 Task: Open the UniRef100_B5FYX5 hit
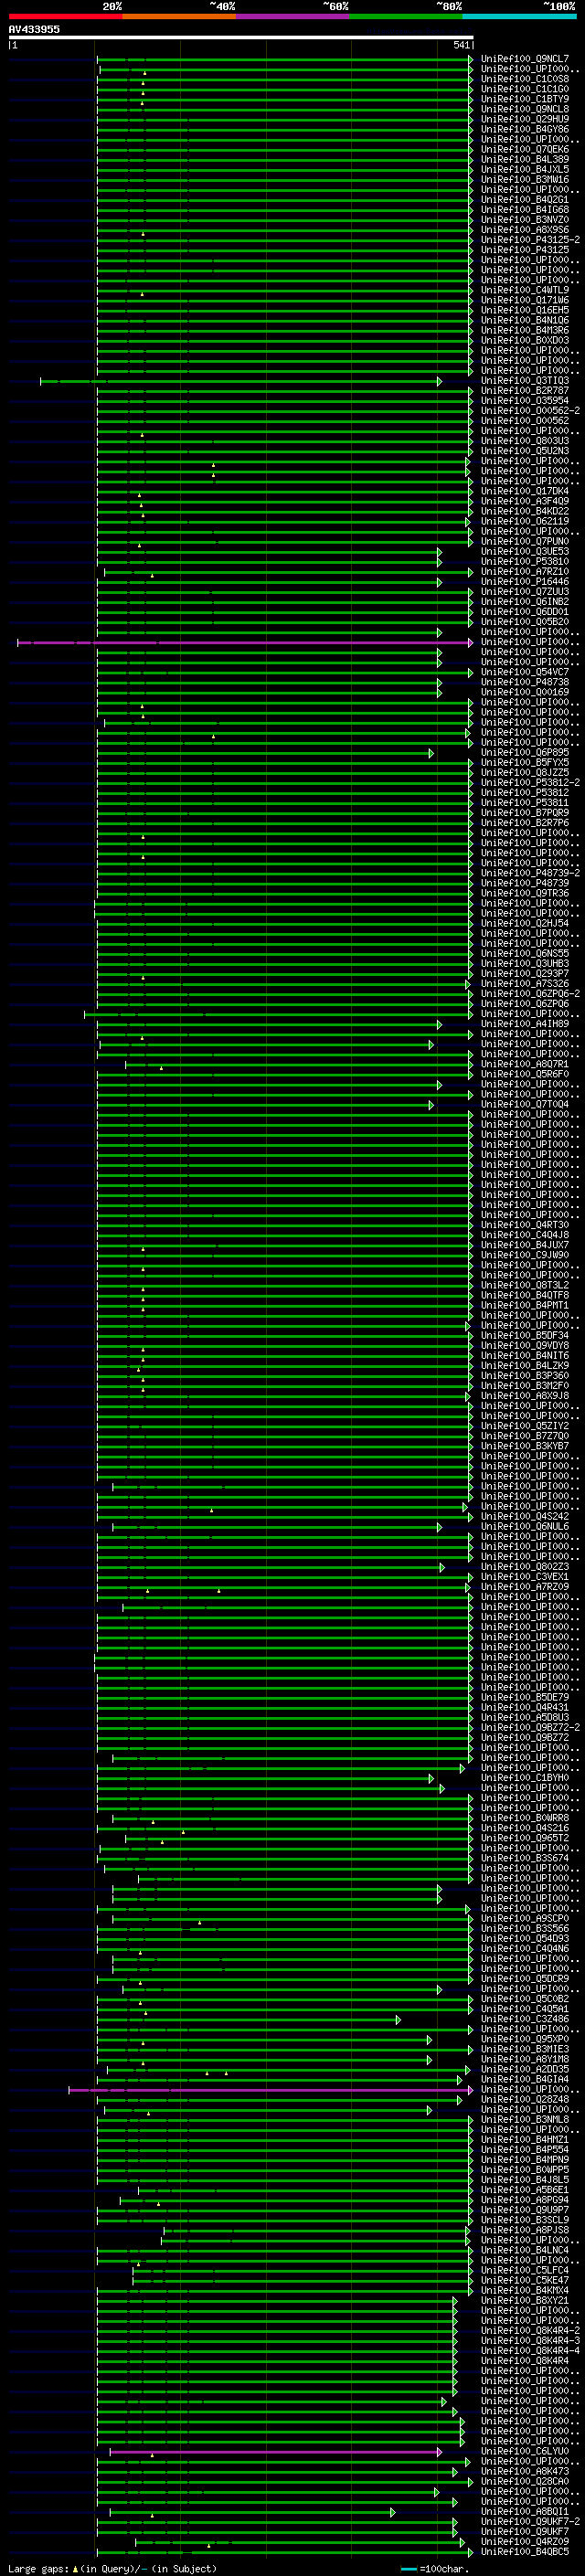(x=524, y=763)
